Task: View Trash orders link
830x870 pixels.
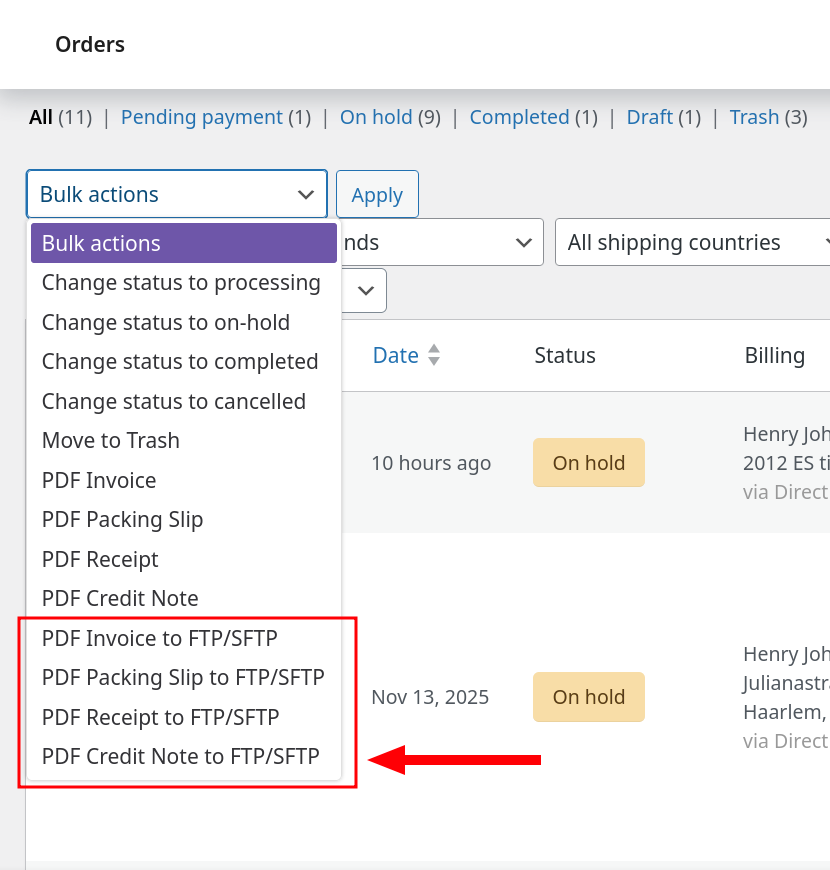Action: click(x=754, y=117)
